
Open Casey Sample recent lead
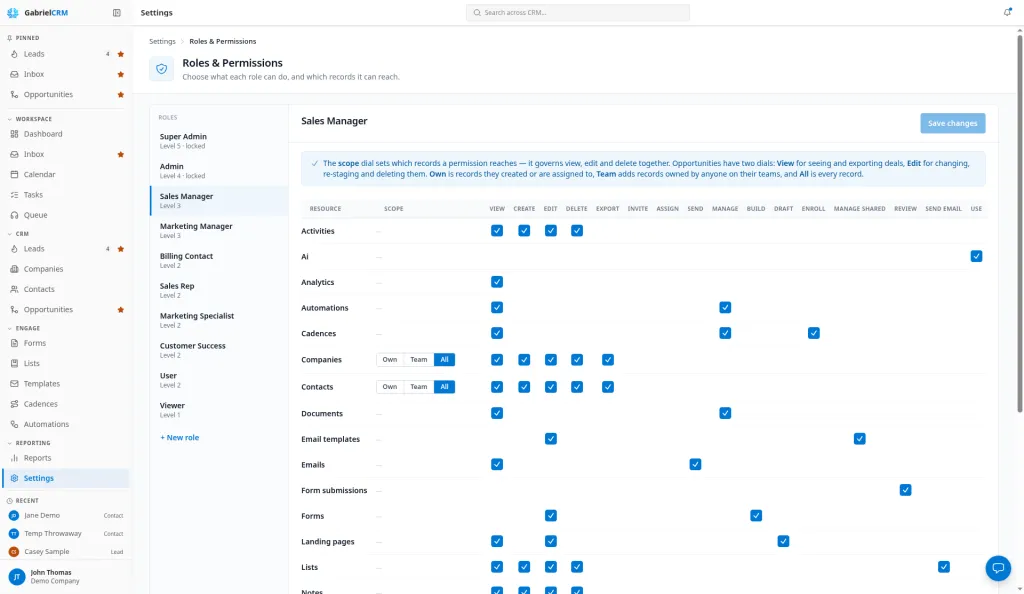pos(65,552)
